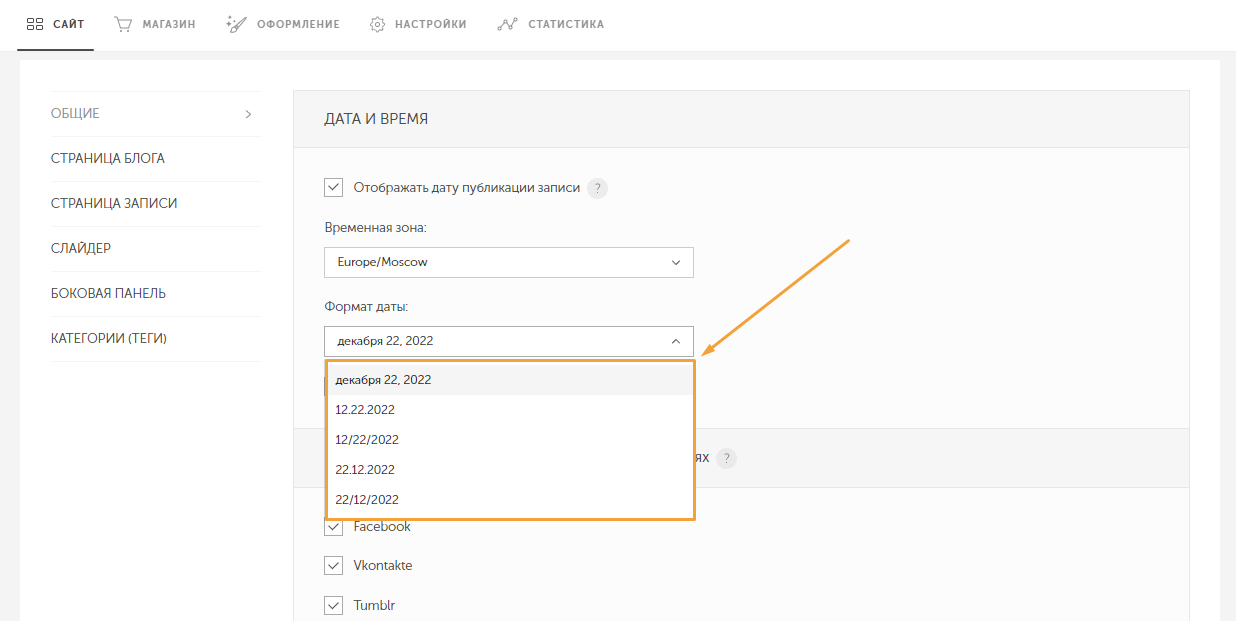
Task: Go to Слайдер settings section
Action: click(81, 249)
